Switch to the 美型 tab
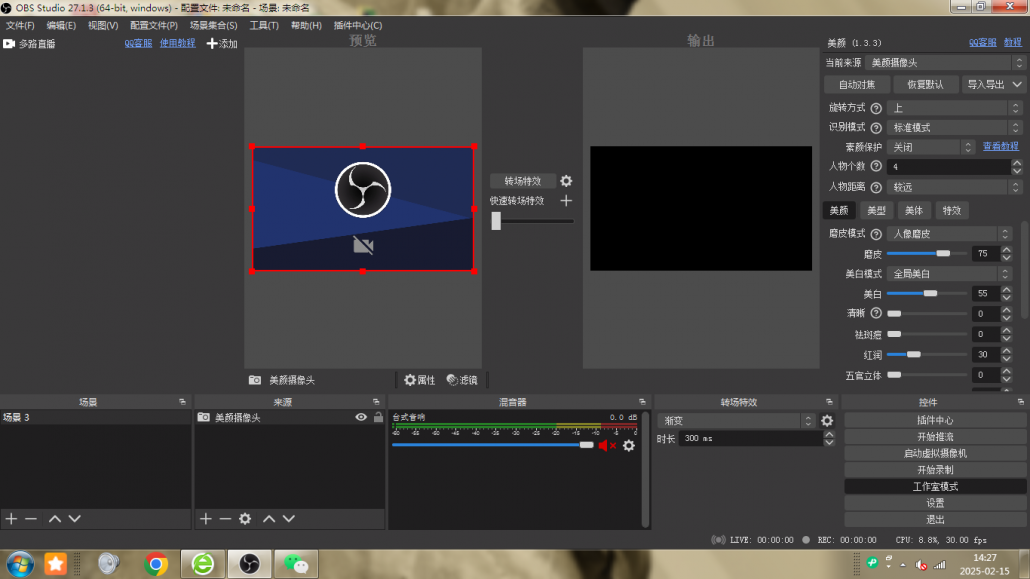Viewport: 1030px width, 579px height. [876, 211]
